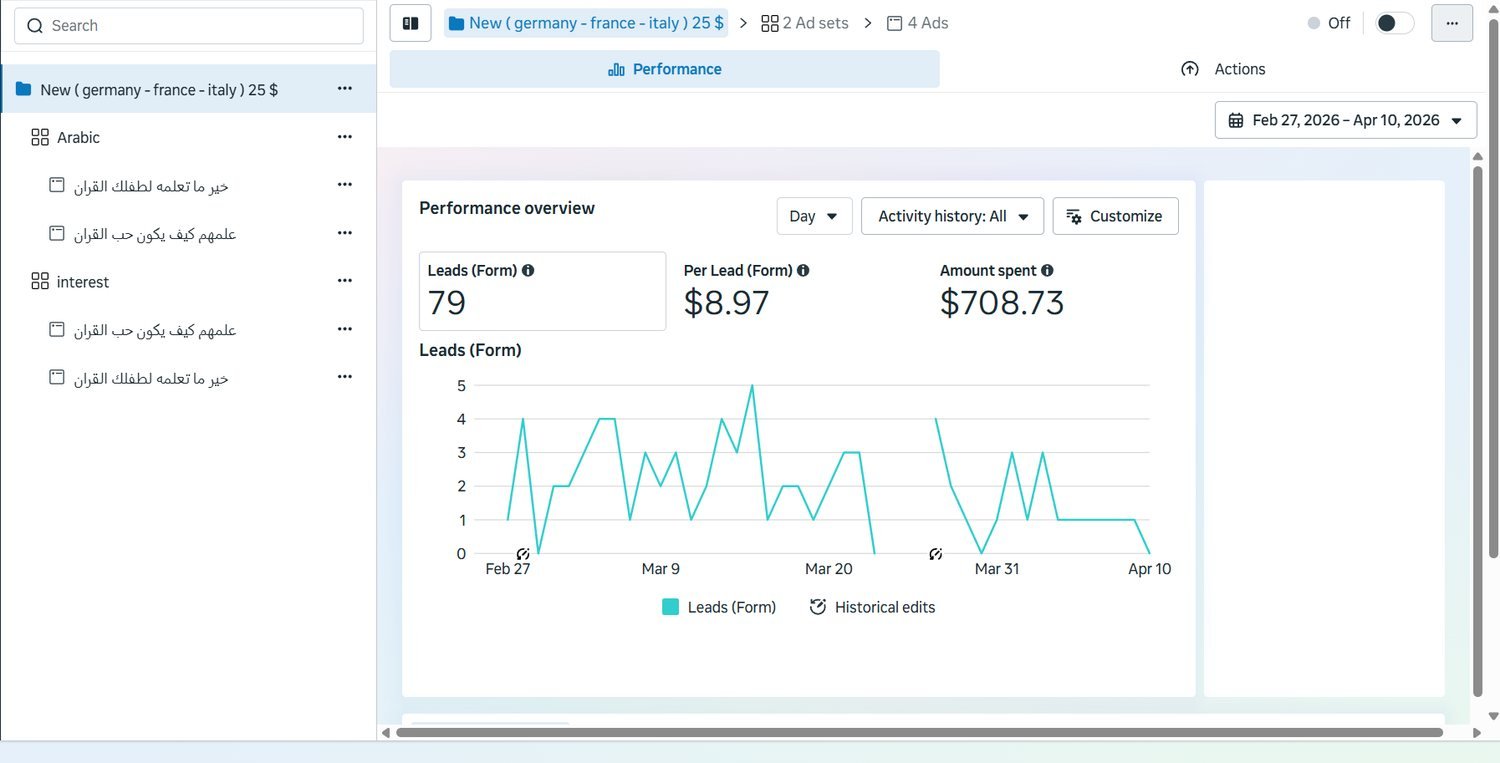Click the info icon next to Amount spent
The width and height of the screenshot is (1500, 763).
click(x=1047, y=270)
